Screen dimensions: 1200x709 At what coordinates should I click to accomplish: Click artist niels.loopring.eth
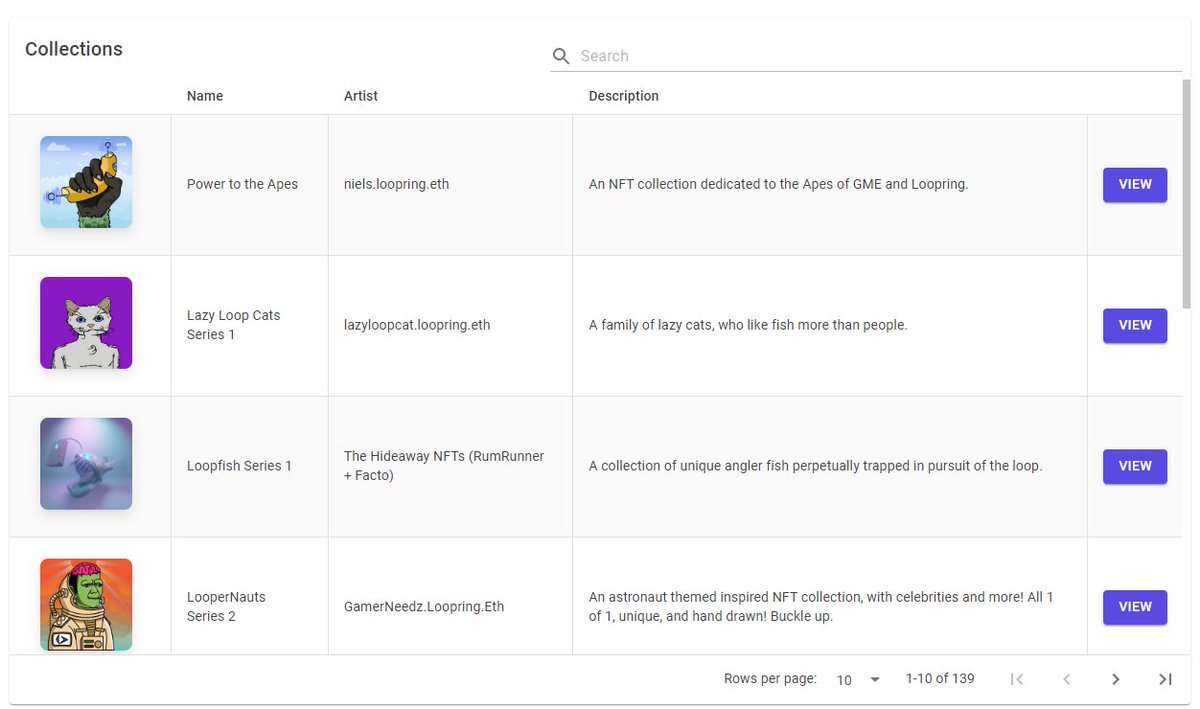pos(397,184)
